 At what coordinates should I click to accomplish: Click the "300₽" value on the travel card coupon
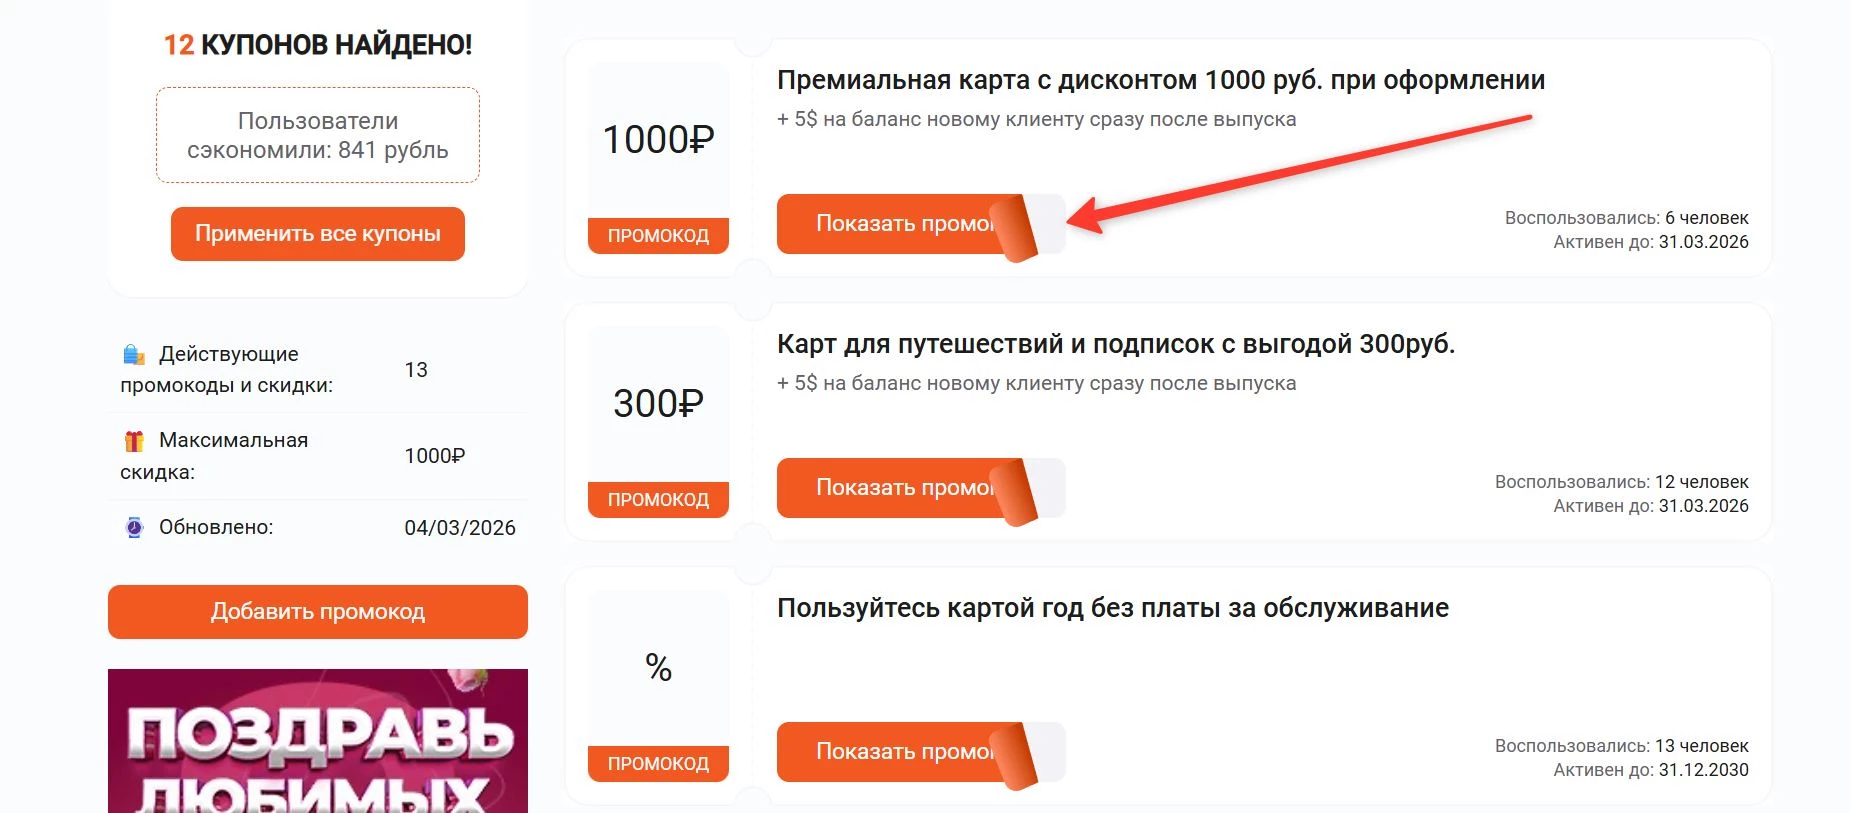tap(659, 403)
